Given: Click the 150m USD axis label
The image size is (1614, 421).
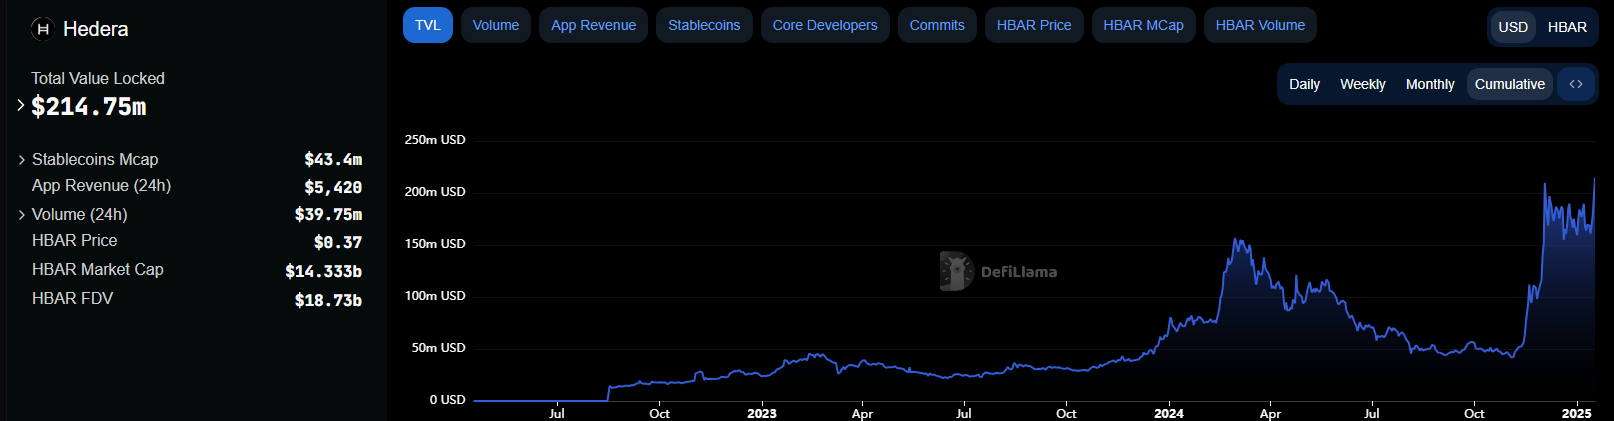Looking at the screenshot, I should [435, 244].
